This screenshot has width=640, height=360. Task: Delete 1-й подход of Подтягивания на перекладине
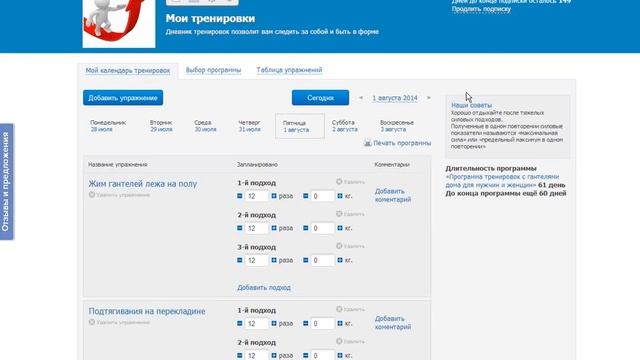(x=350, y=309)
